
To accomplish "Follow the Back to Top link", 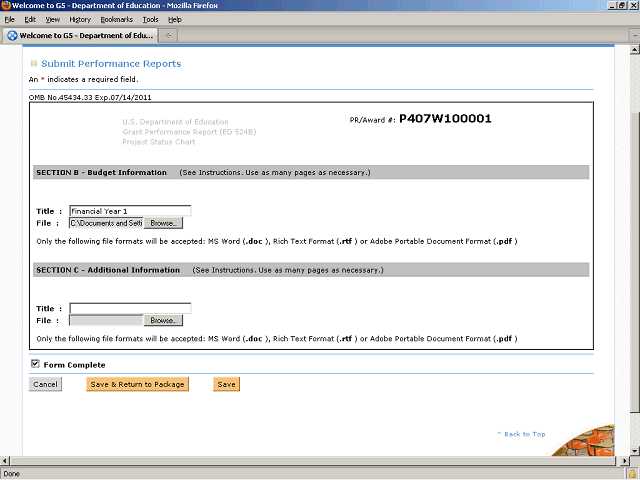I will (x=521, y=434).
